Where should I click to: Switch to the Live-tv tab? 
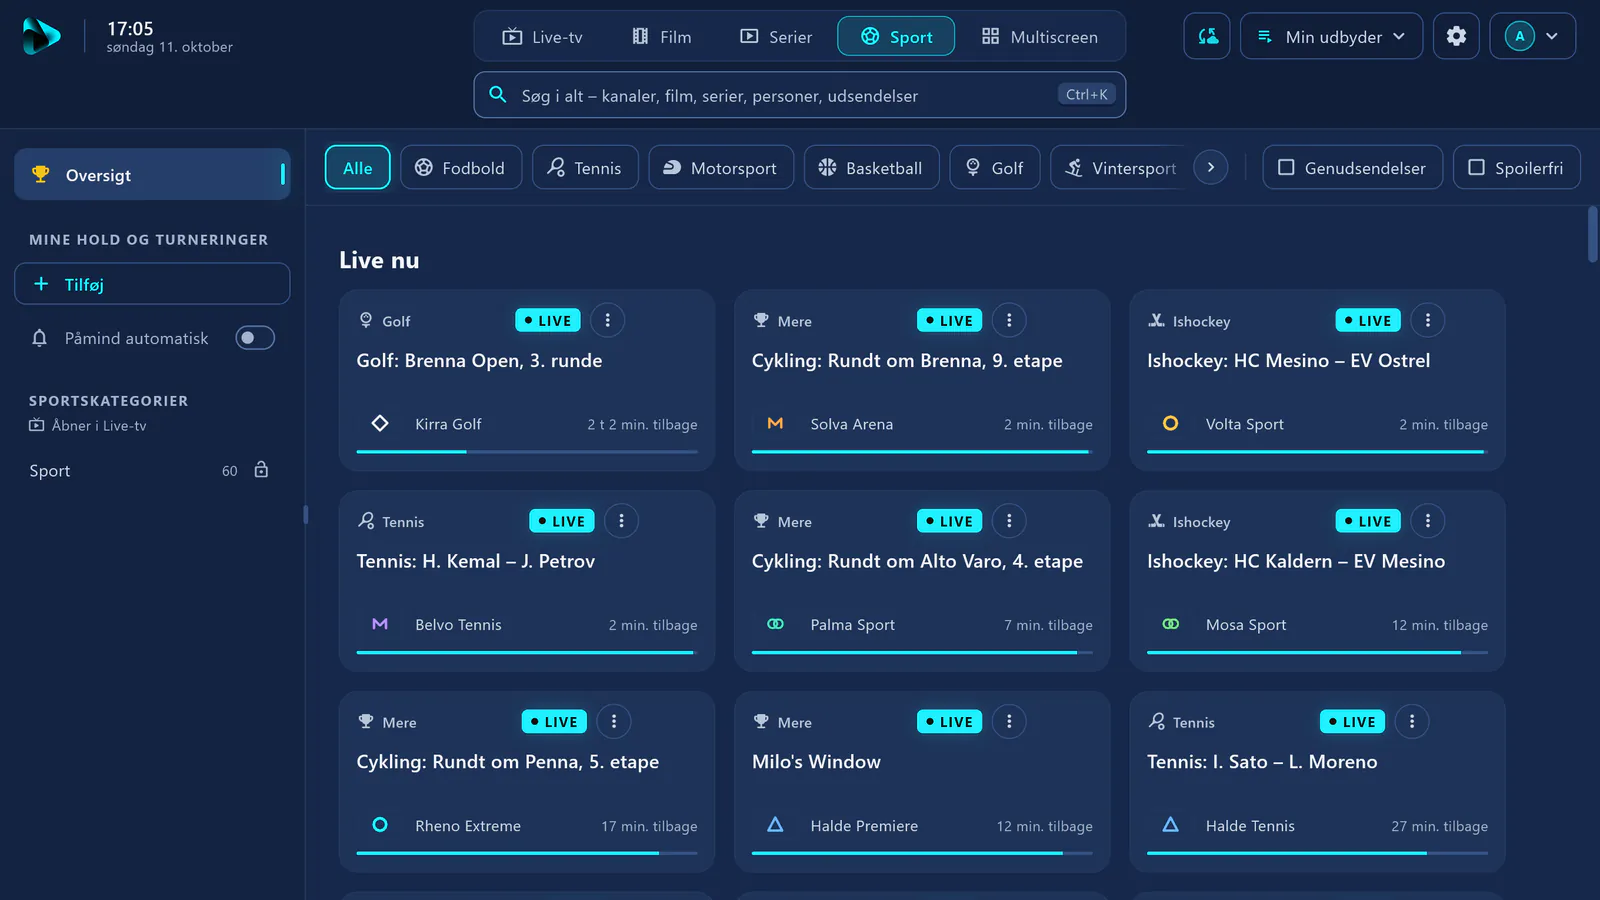[542, 36]
